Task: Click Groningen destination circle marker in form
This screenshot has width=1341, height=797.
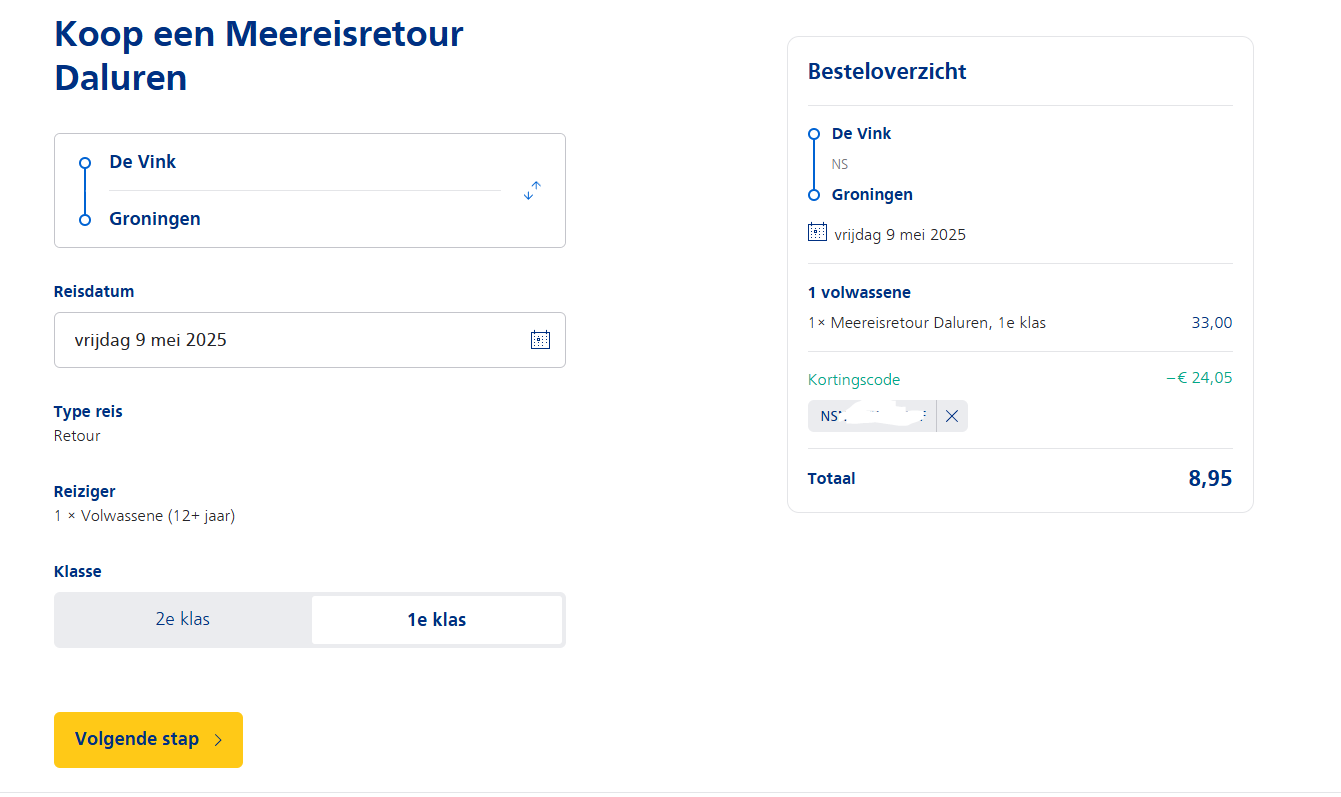Action: coord(85,220)
